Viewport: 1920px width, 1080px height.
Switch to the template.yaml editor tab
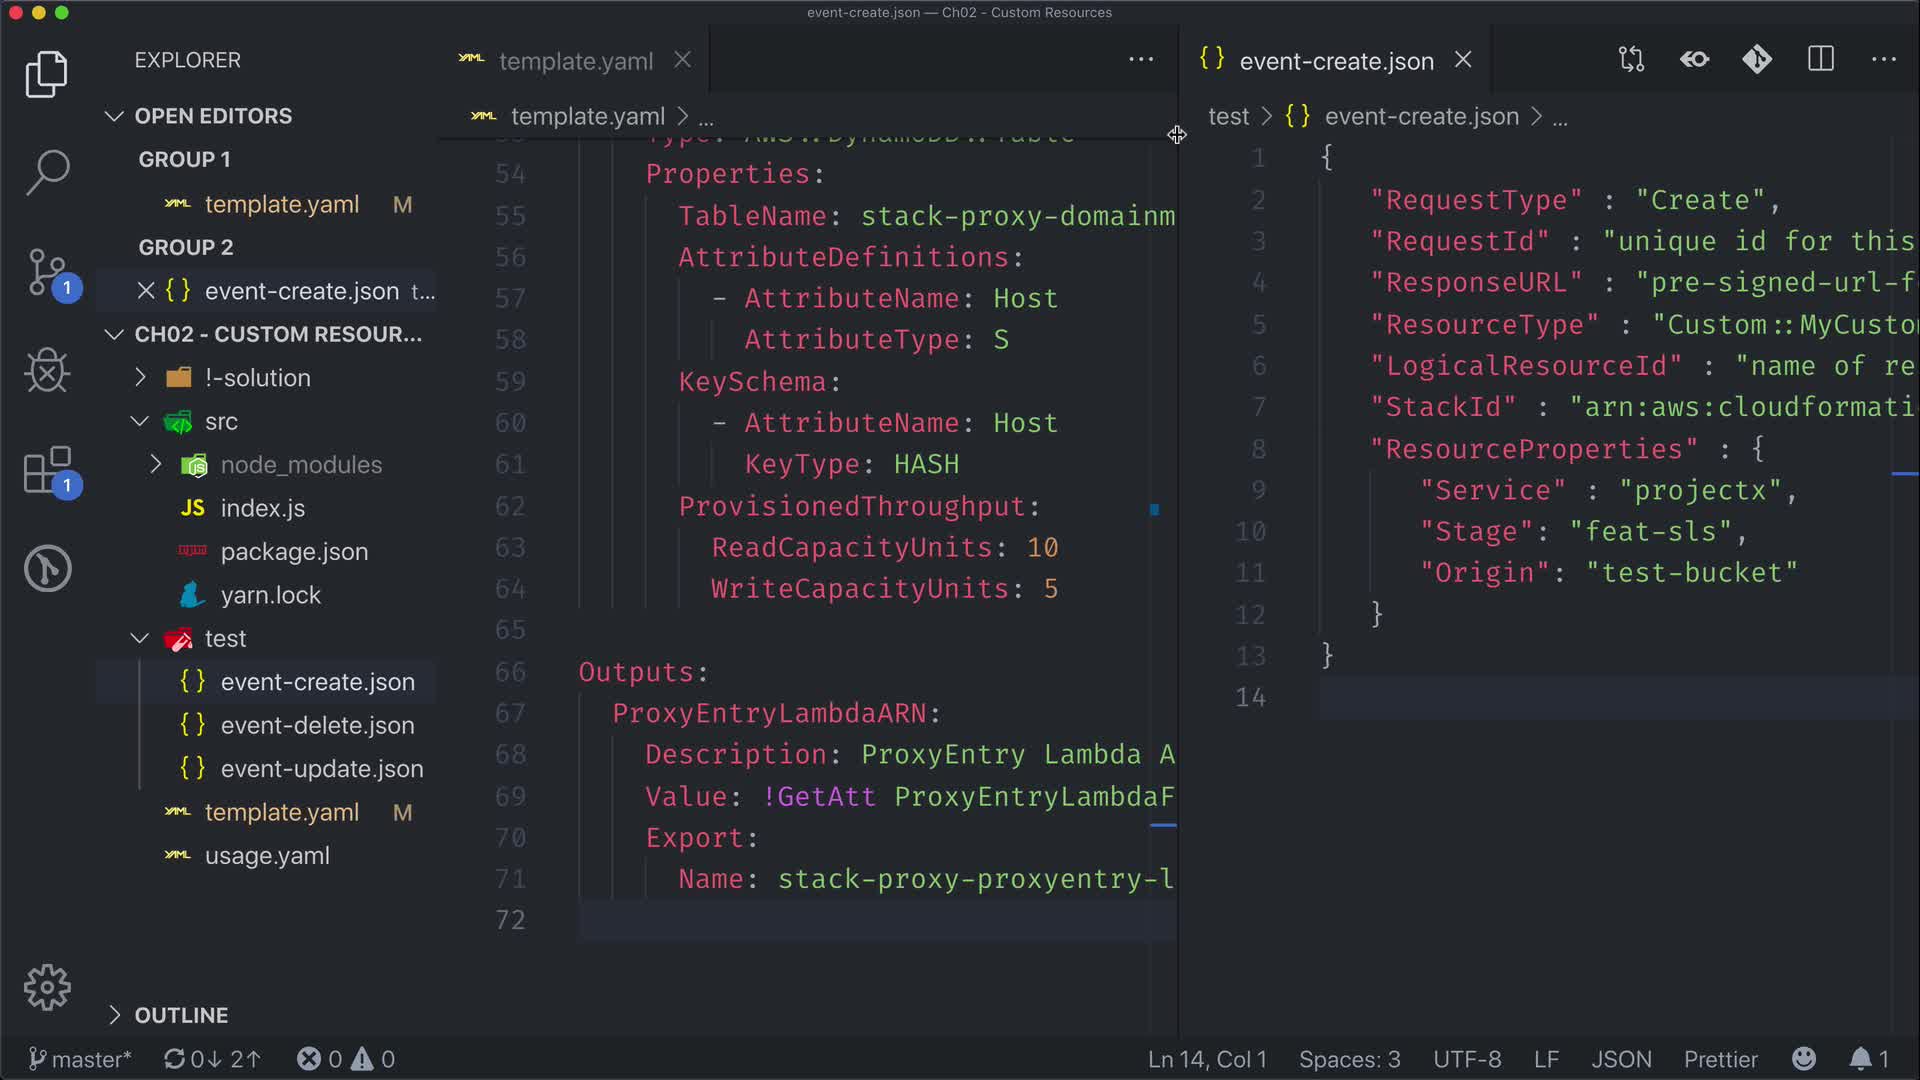point(575,61)
